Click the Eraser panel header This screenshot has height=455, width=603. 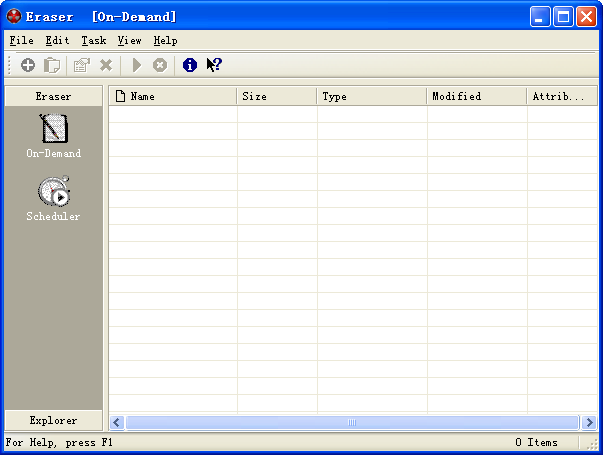pos(53,96)
